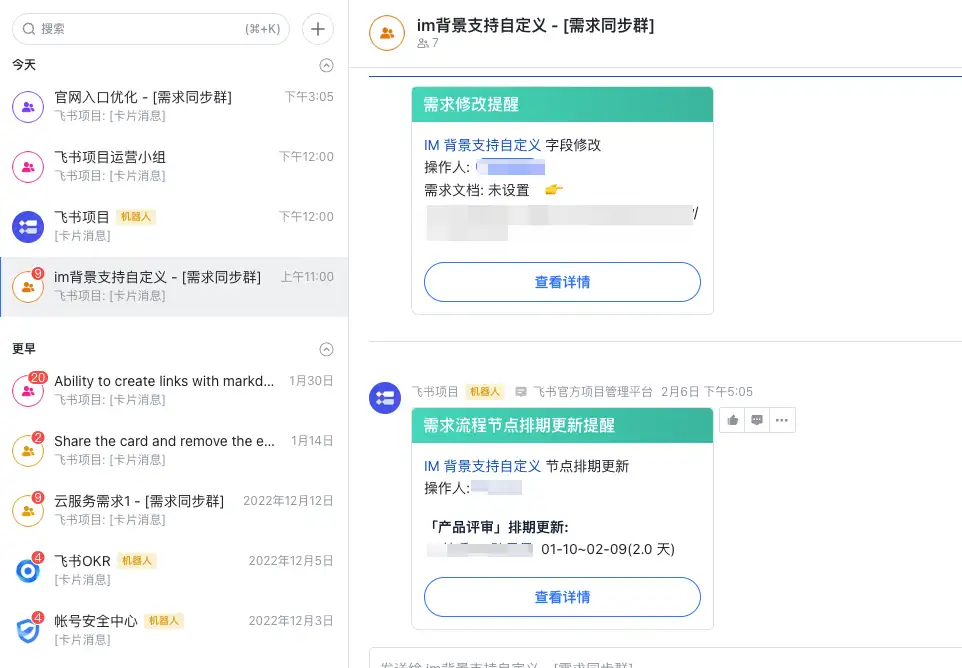
Task: Open the 飞书OKR robot chat
Action: click(x=174, y=571)
